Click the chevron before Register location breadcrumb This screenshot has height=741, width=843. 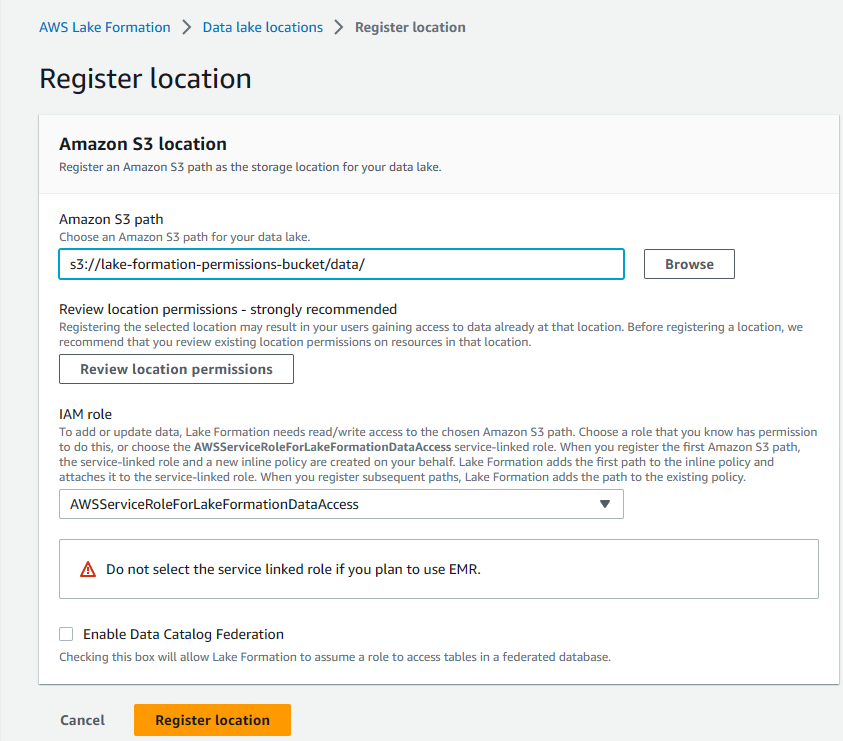tap(339, 27)
